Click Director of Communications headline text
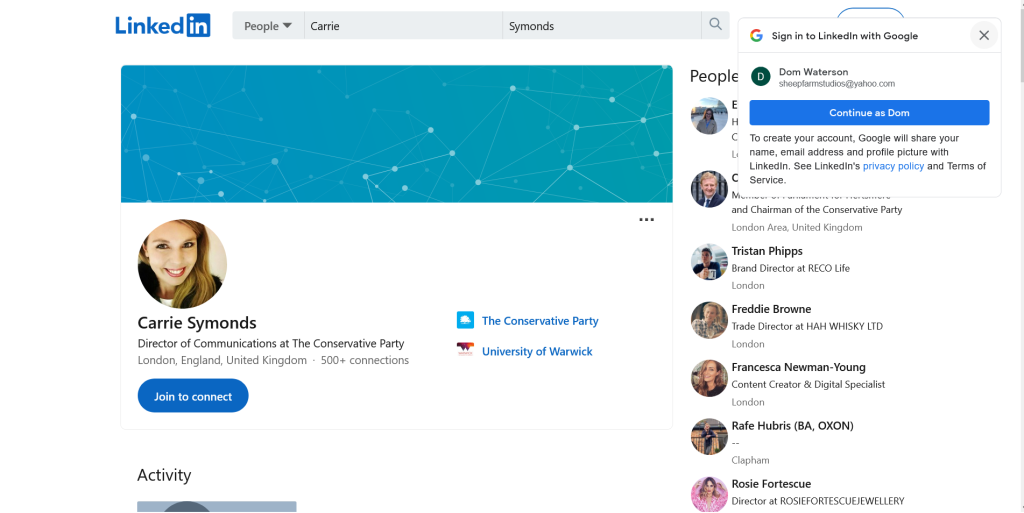 click(x=271, y=343)
